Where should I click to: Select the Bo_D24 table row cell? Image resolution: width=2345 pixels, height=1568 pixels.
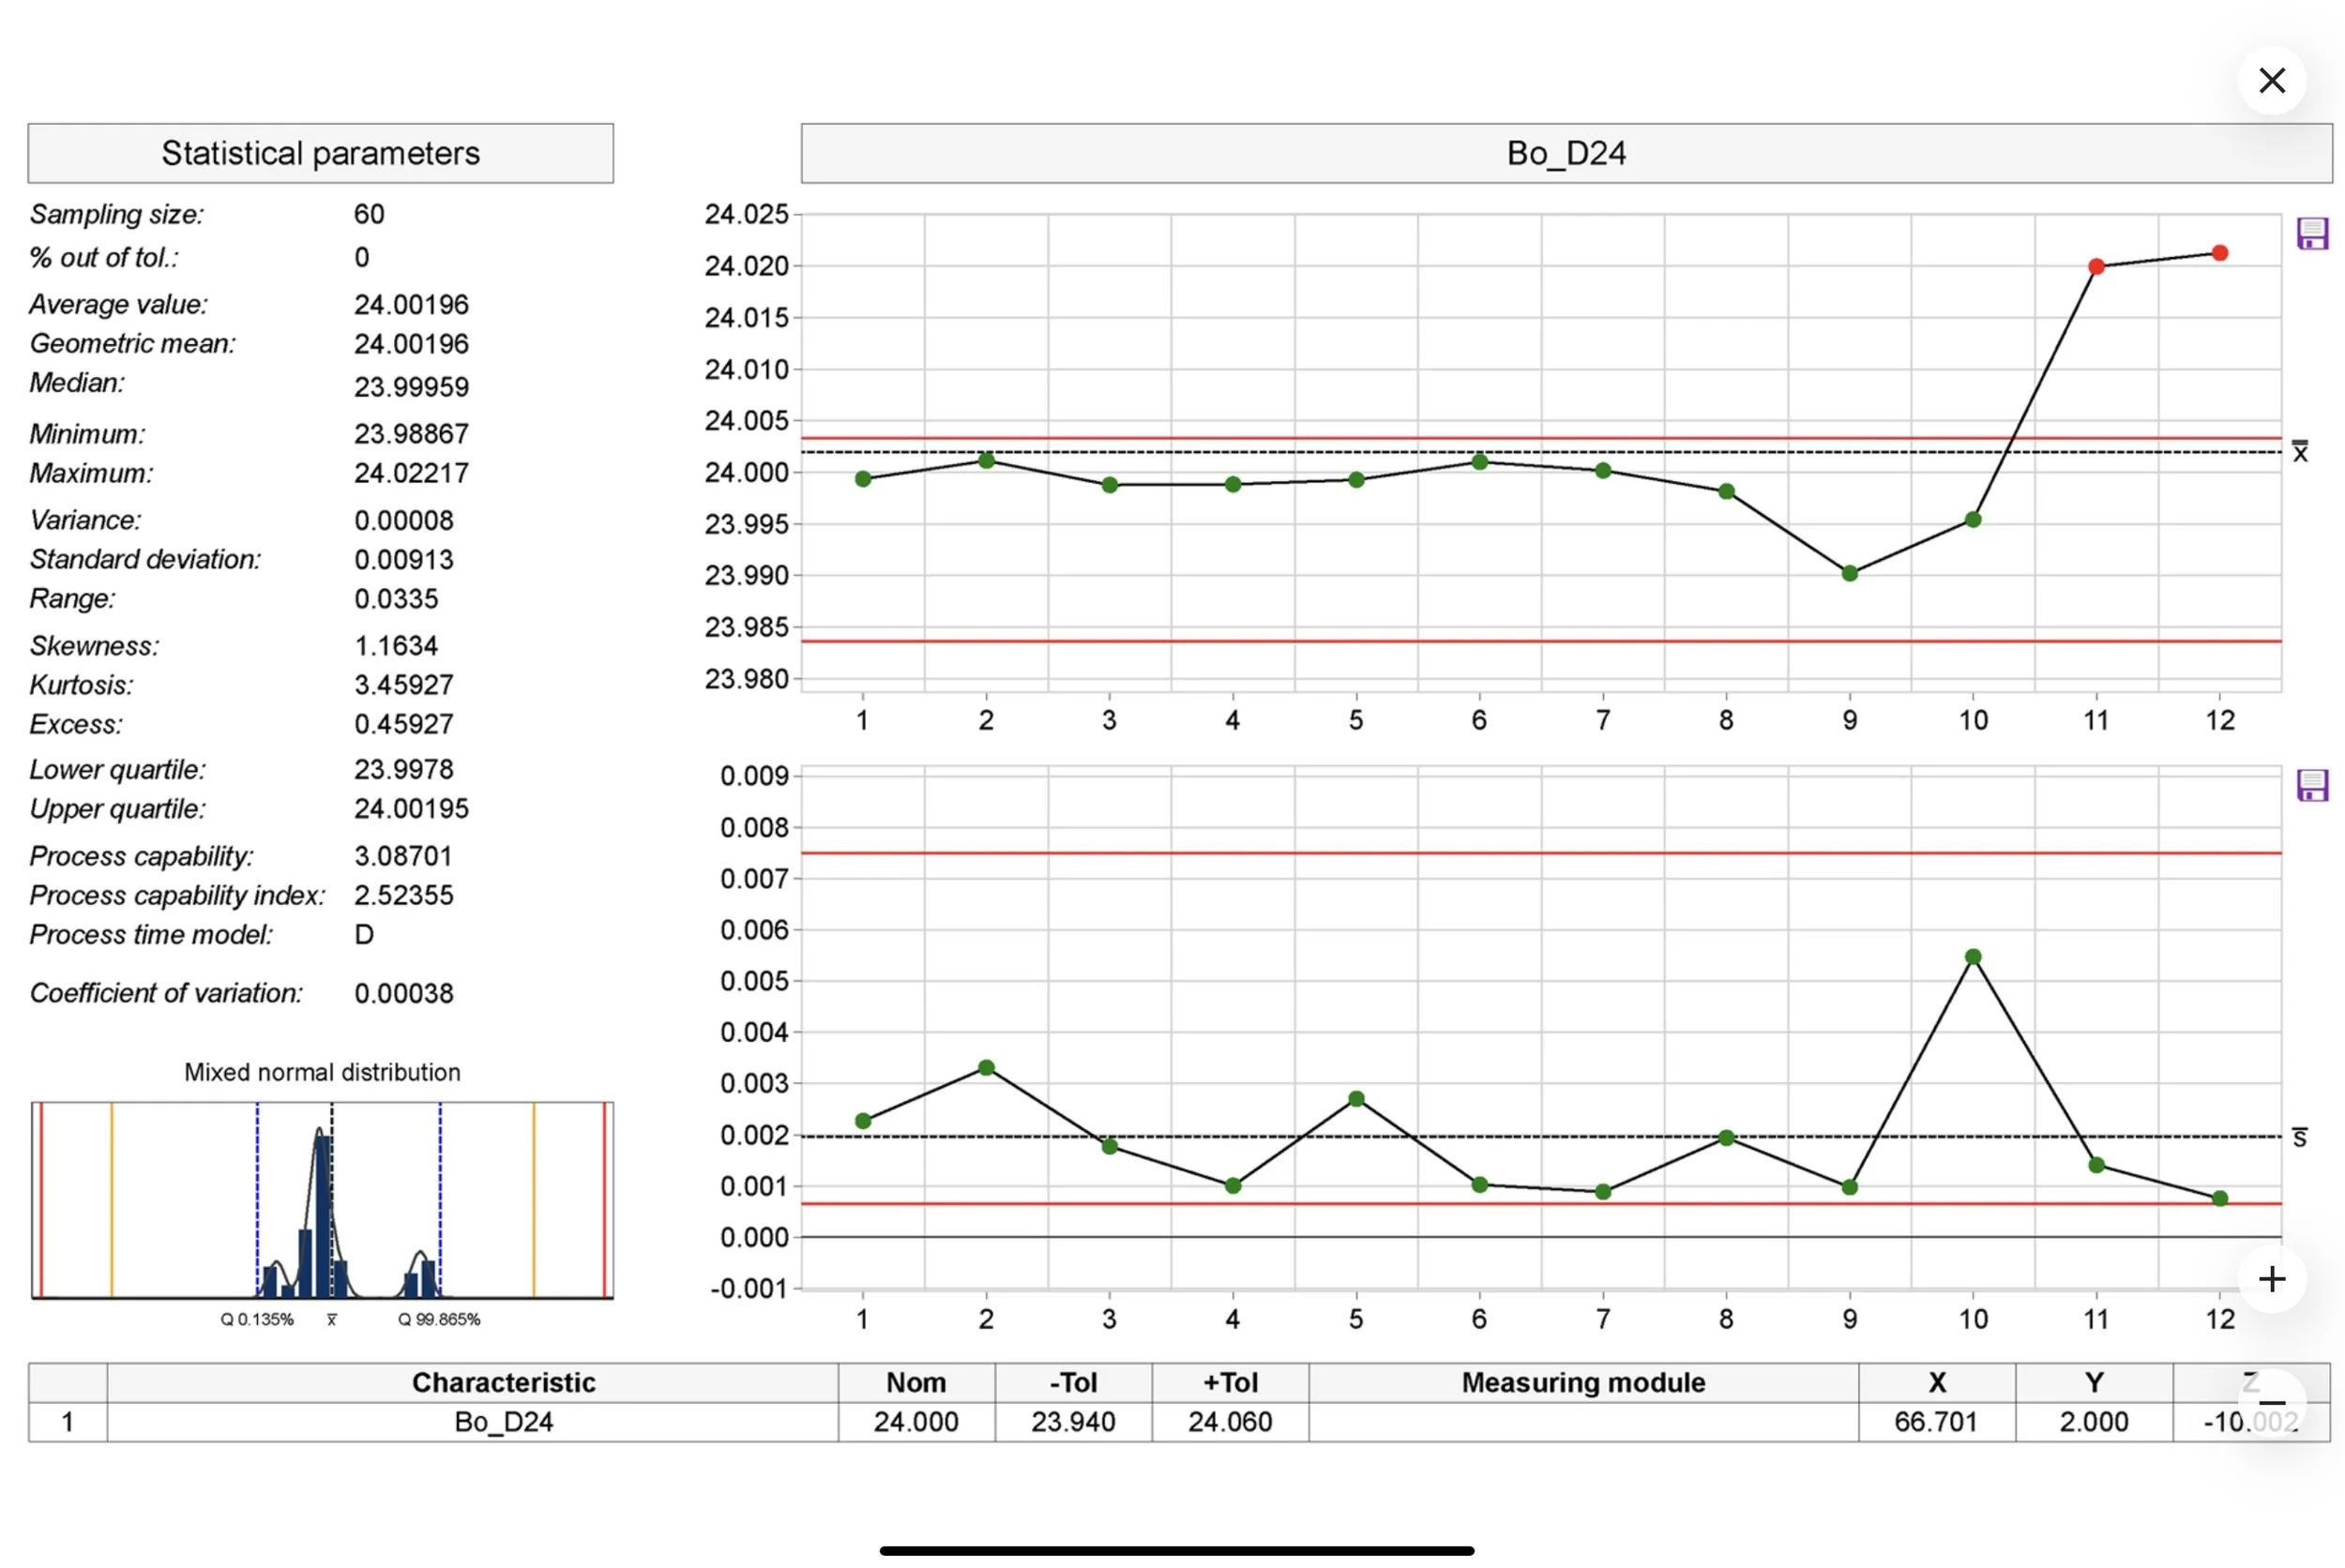tap(503, 1421)
